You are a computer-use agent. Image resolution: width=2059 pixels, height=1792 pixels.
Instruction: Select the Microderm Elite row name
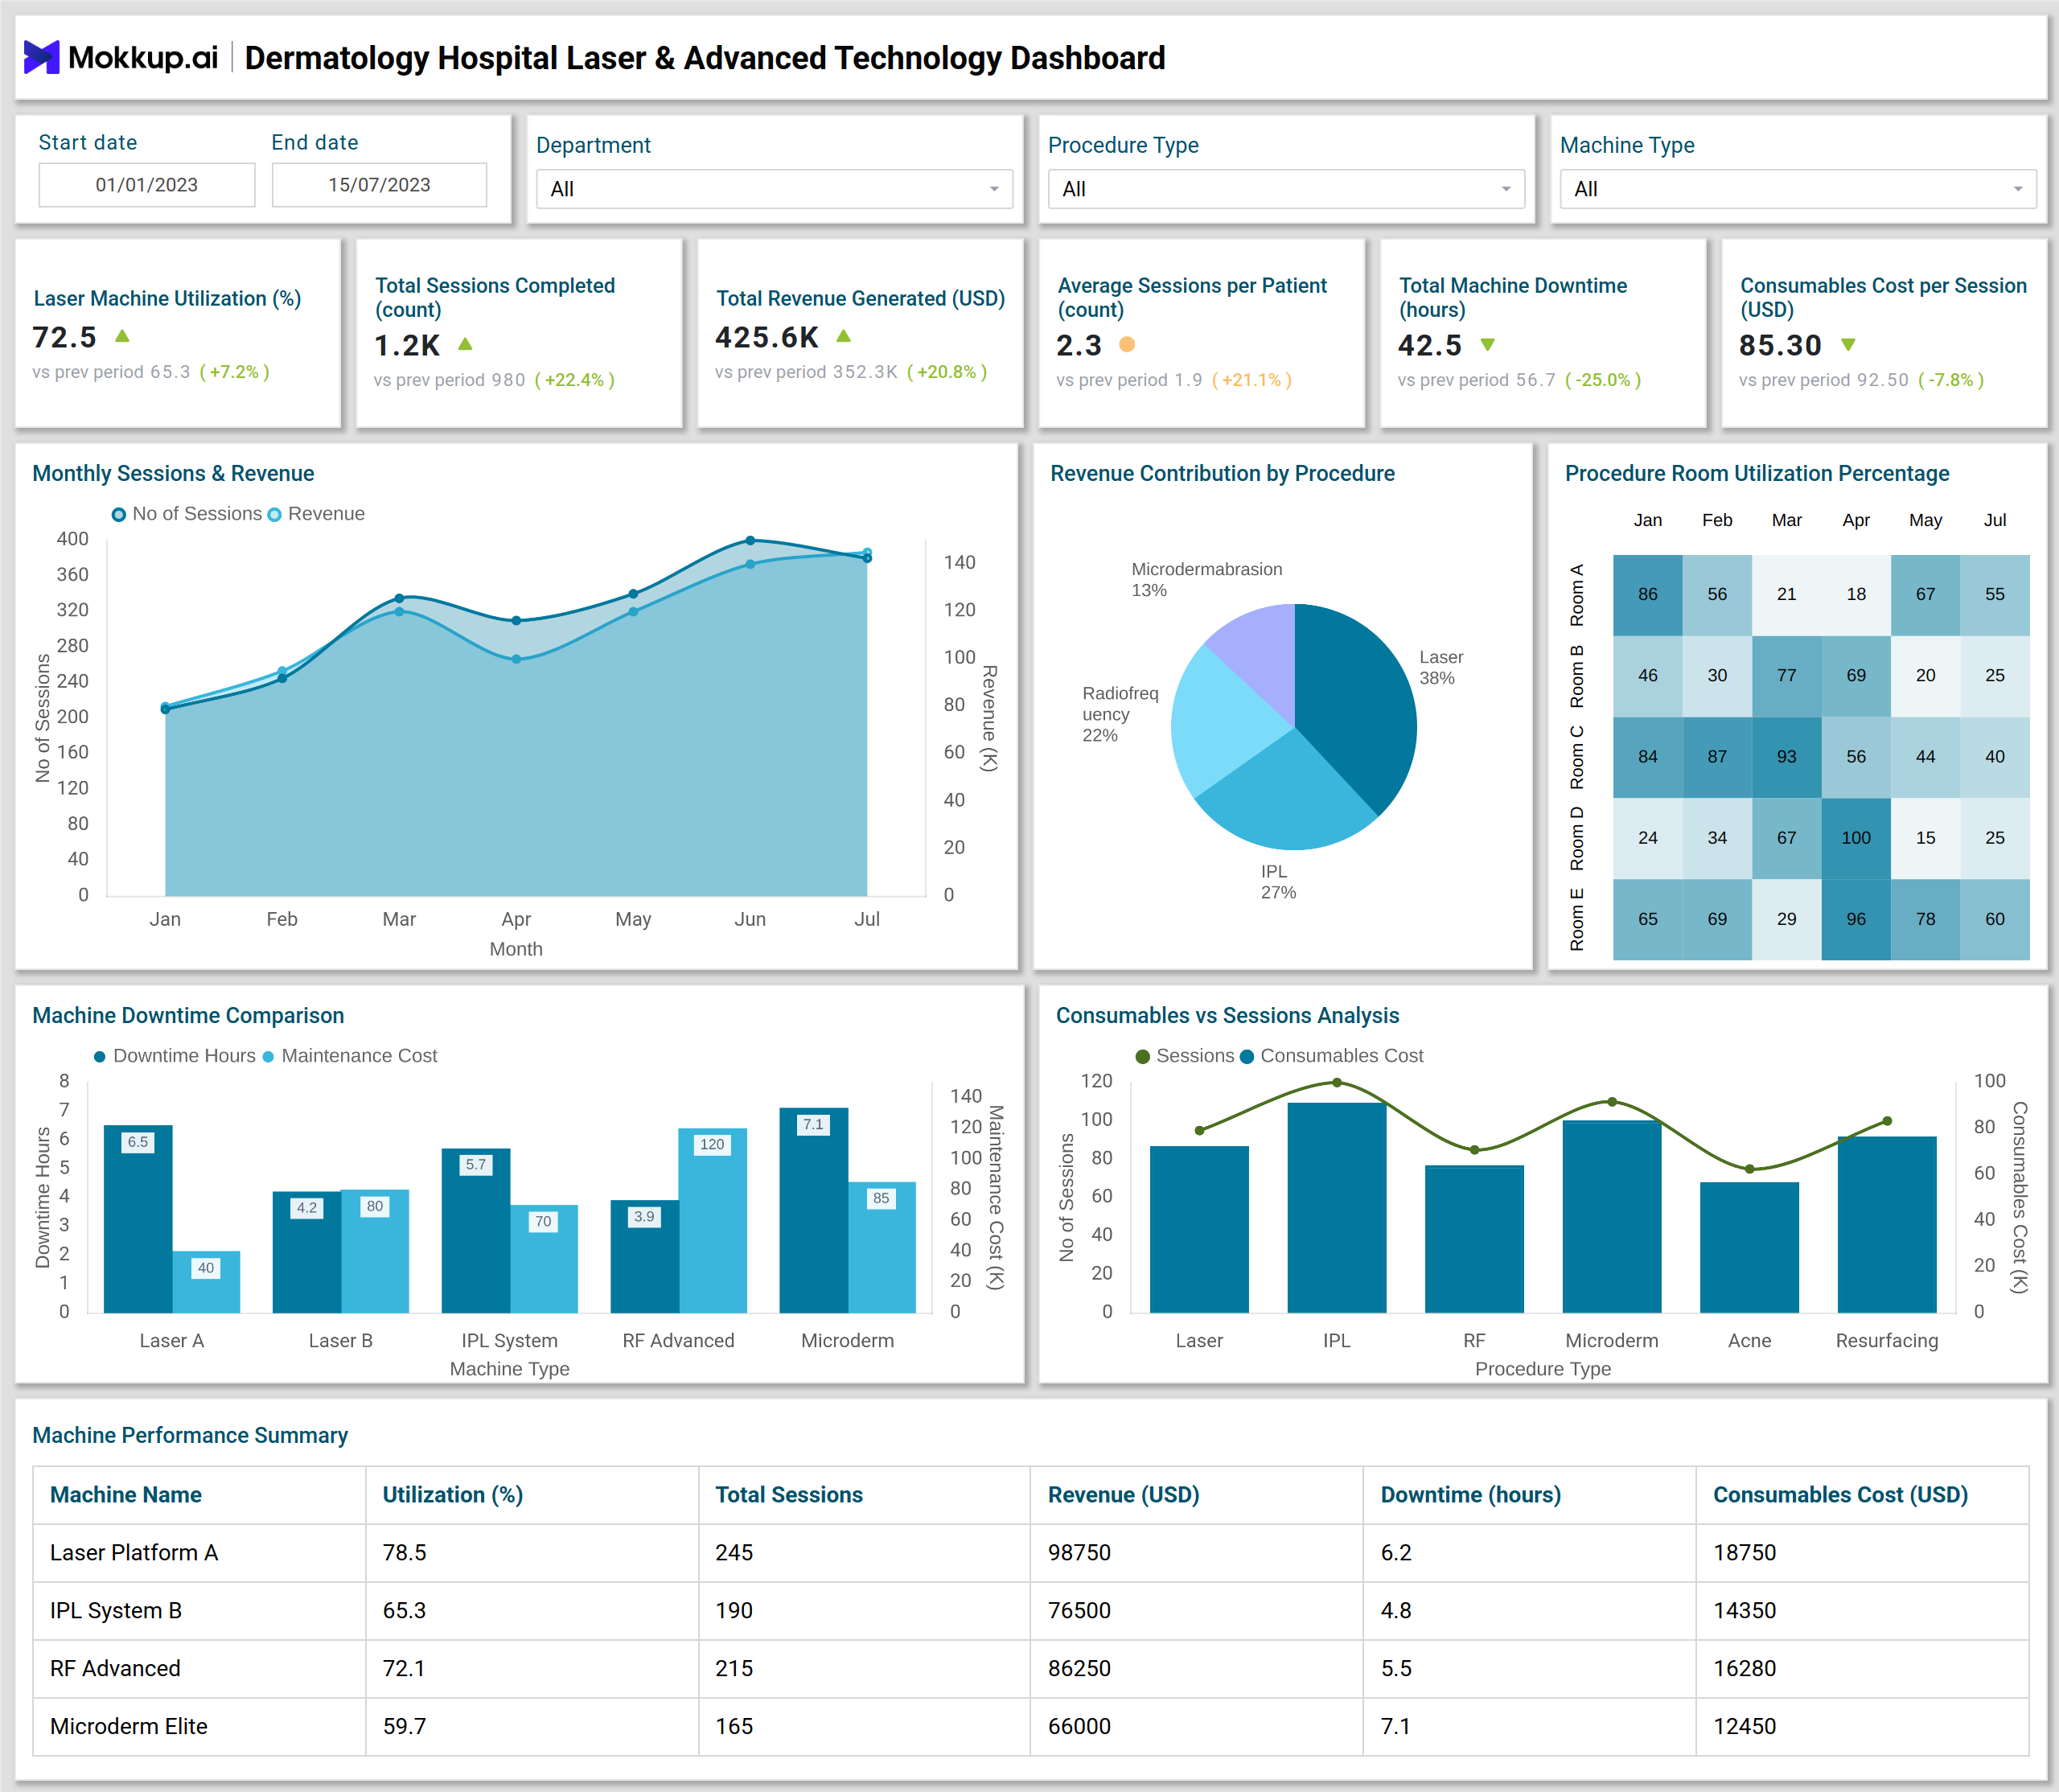(x=129, y=1727)
